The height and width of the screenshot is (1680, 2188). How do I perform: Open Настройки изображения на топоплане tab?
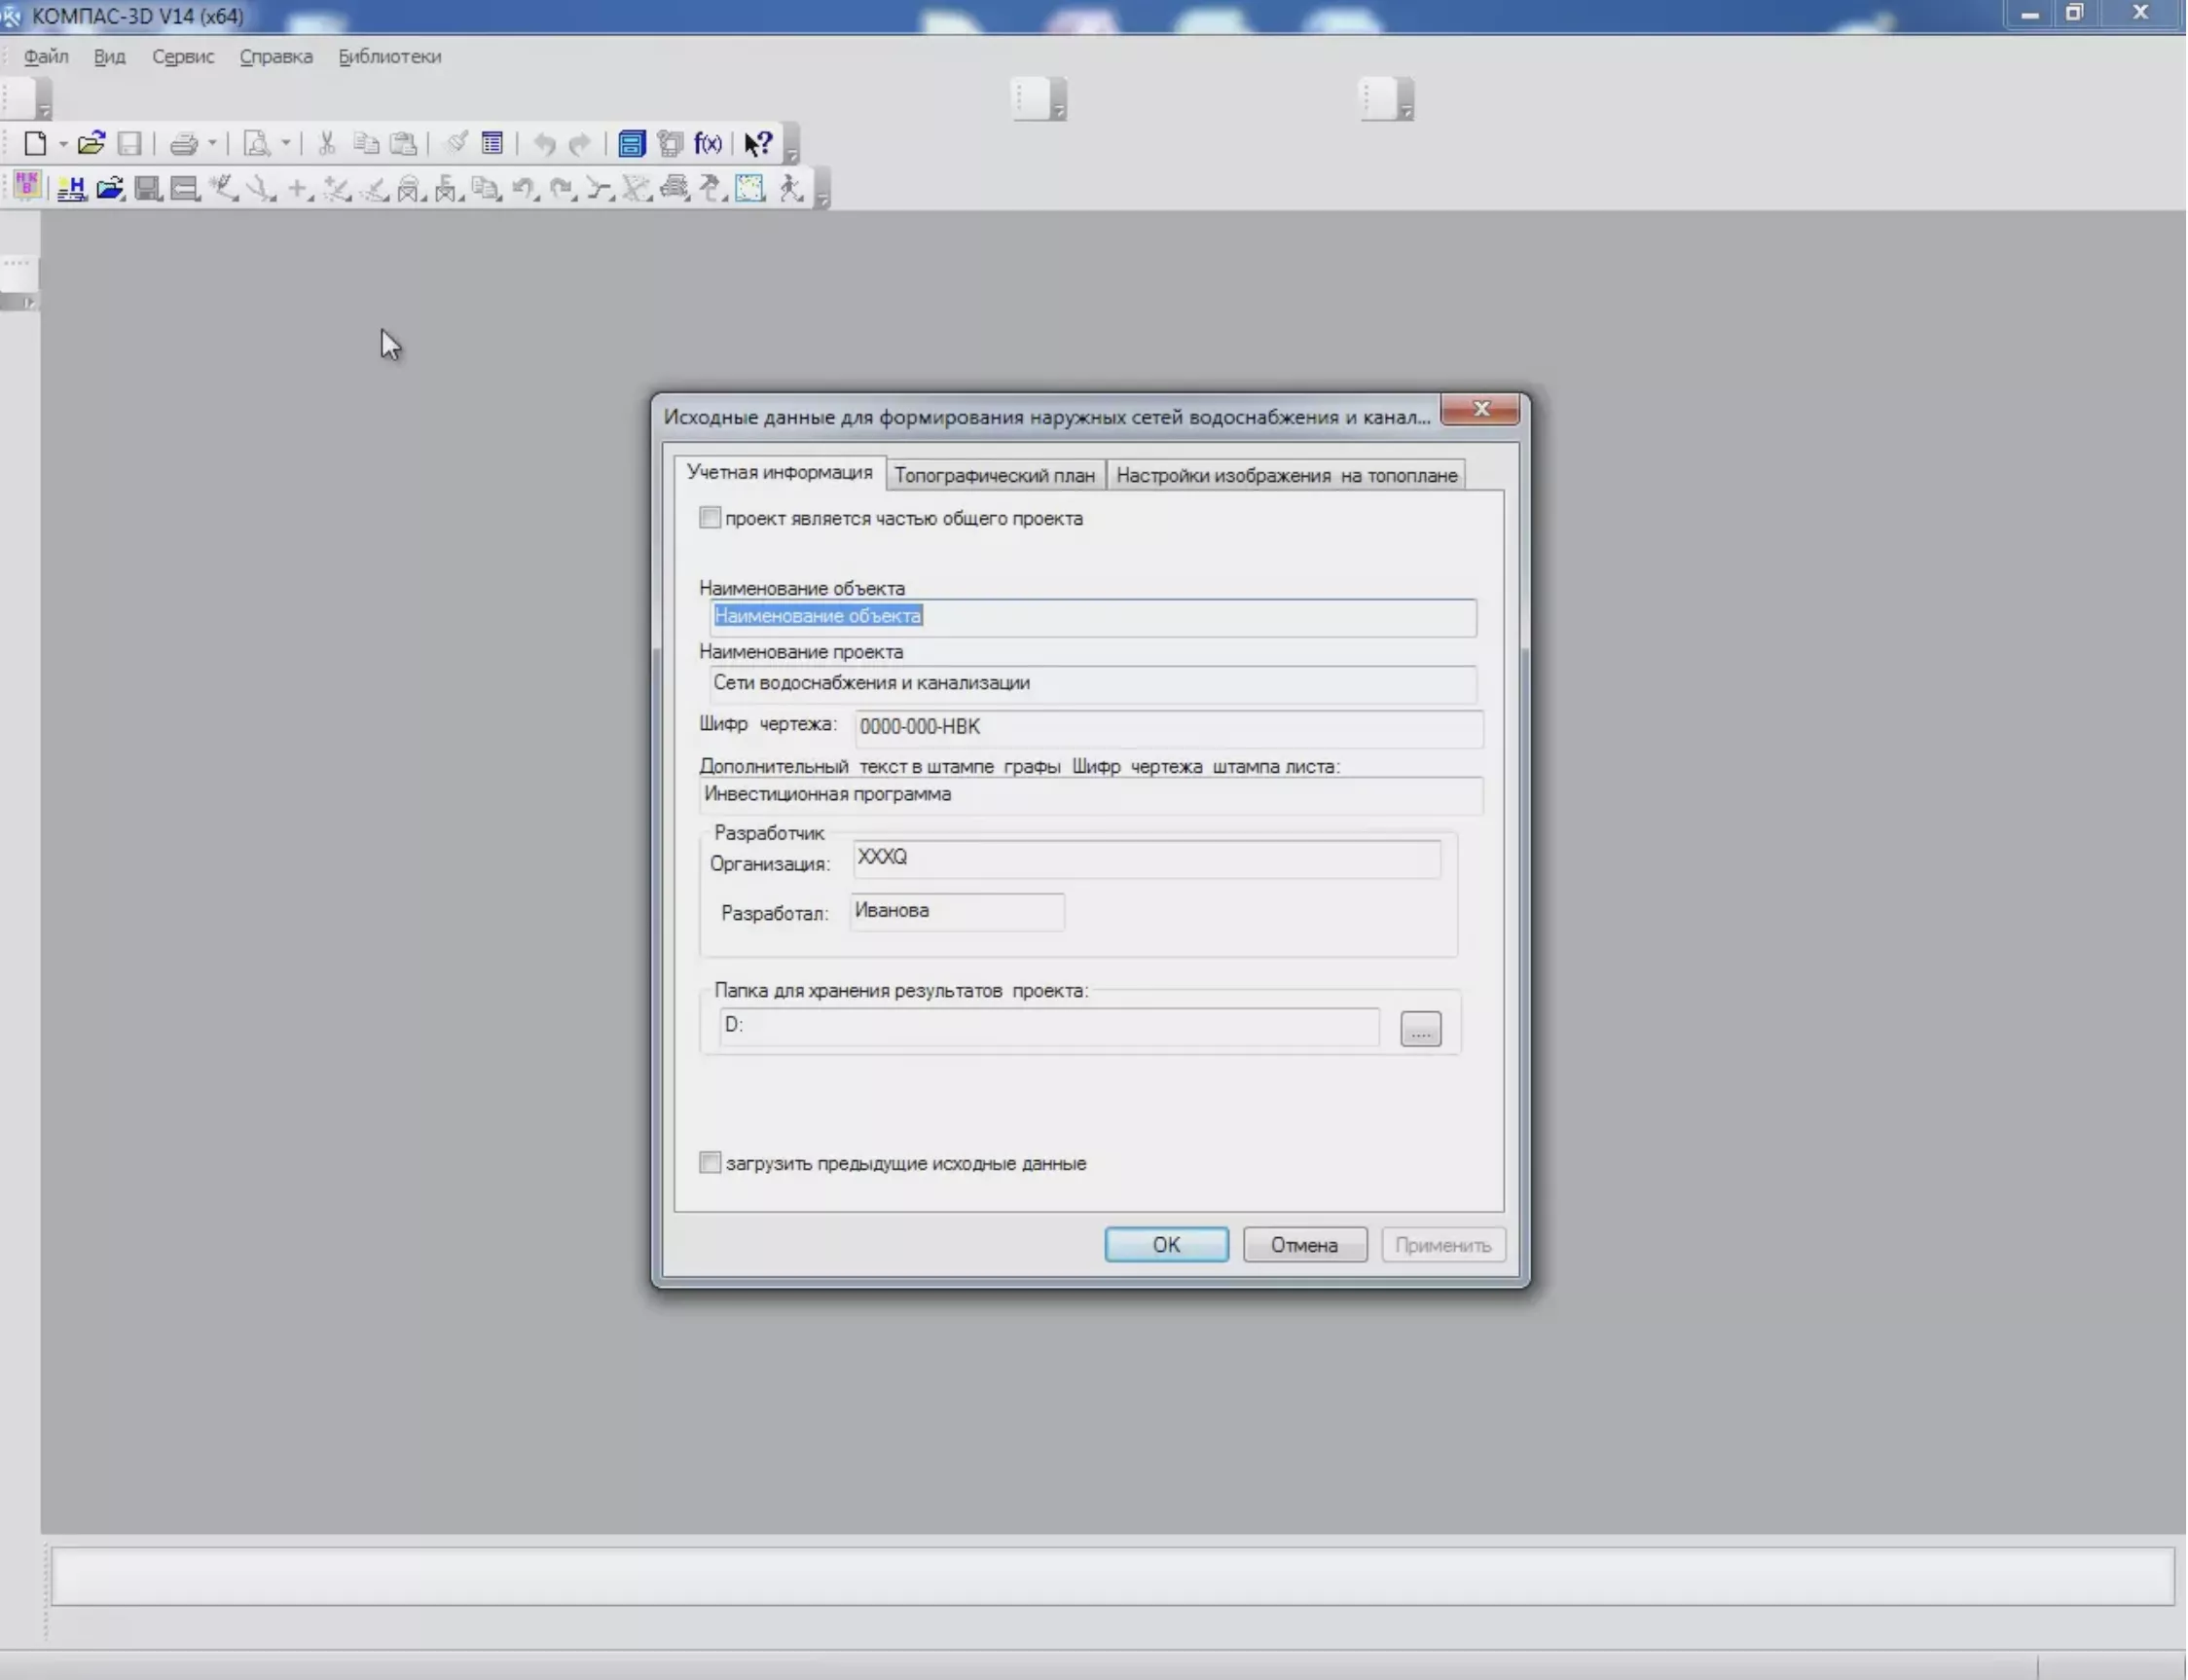click(1287, 476)
